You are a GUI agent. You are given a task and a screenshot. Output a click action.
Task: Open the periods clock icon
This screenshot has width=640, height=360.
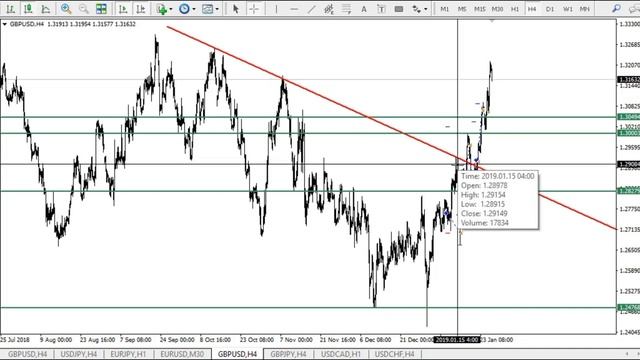pos(184,9)
